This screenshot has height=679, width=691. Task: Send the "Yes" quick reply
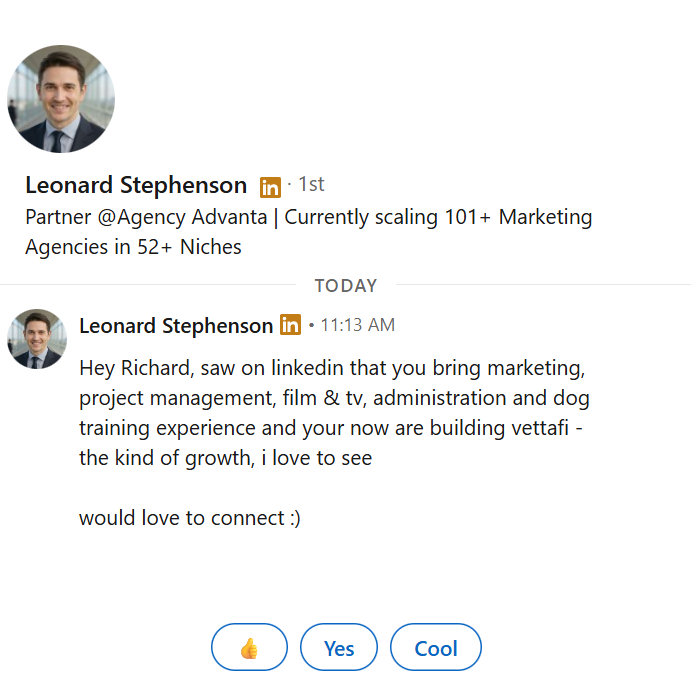coord(339,648)
